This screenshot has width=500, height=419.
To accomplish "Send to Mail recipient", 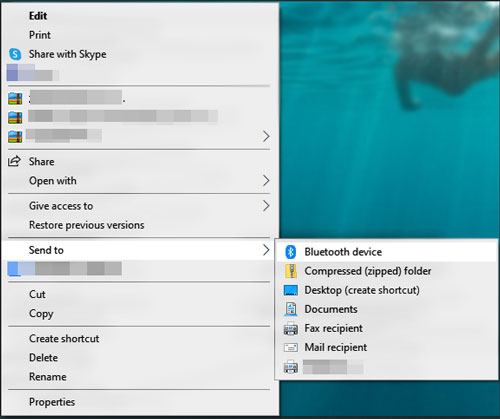I will pyautogui.click(x=386, y=347).
